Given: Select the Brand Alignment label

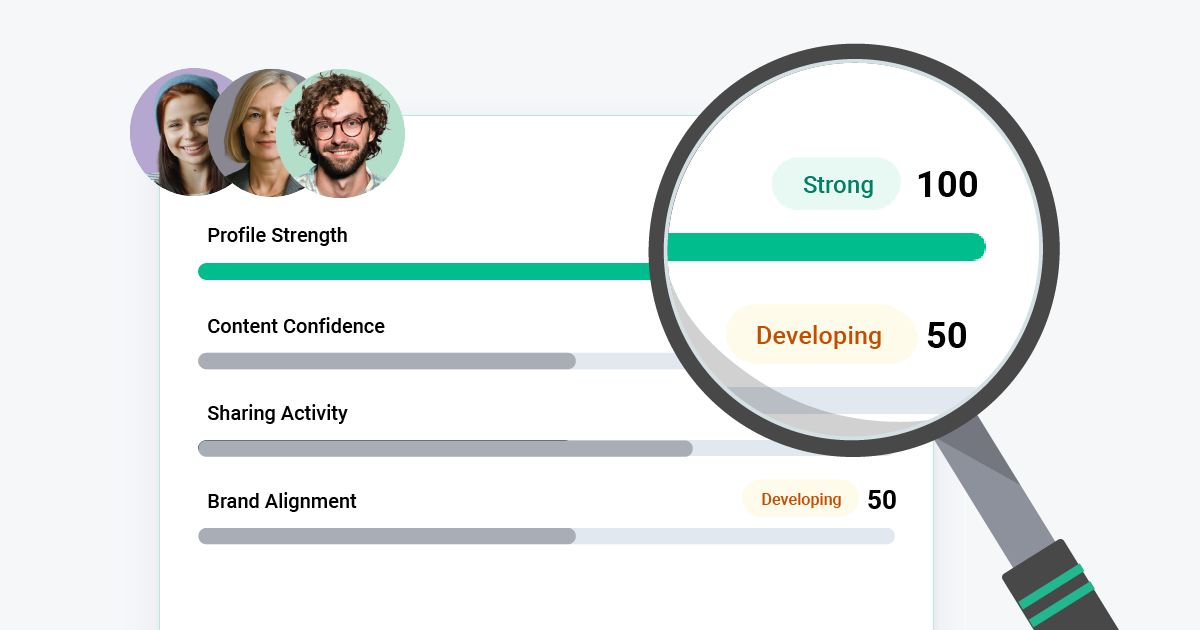Looking at the screenshot, I should point(281,501).
